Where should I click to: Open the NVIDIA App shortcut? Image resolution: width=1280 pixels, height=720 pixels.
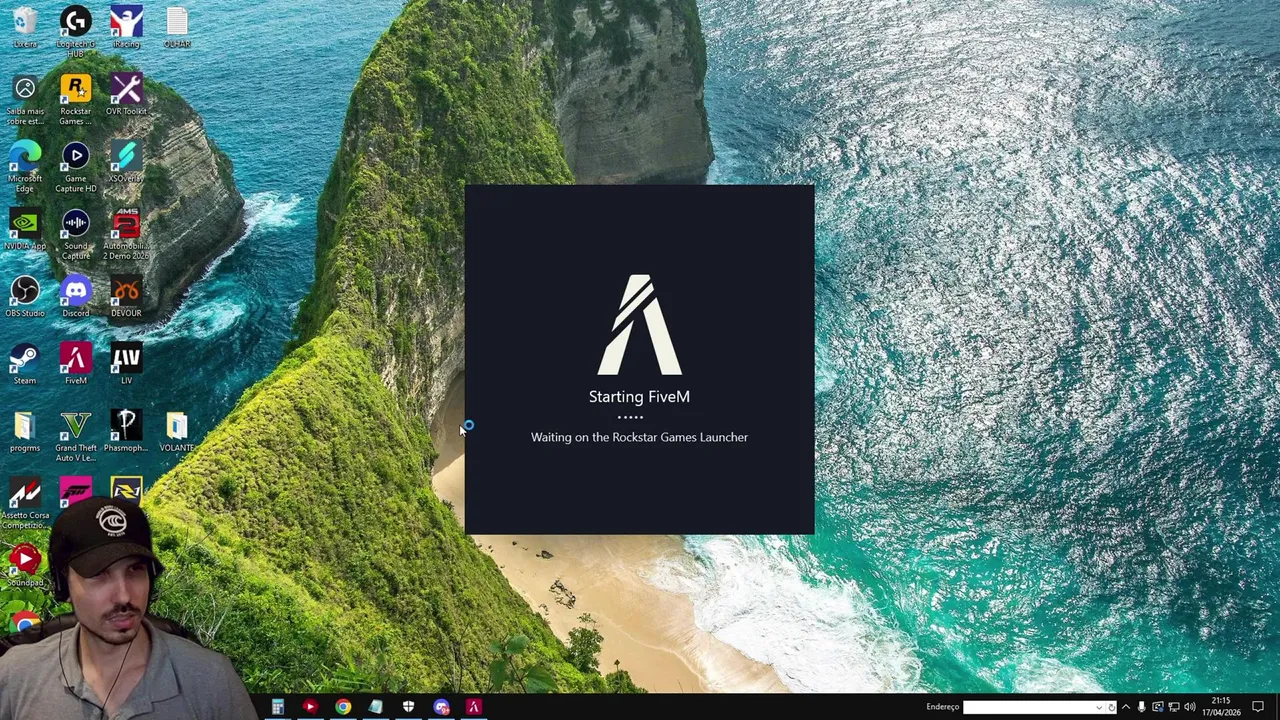point(25,229)
